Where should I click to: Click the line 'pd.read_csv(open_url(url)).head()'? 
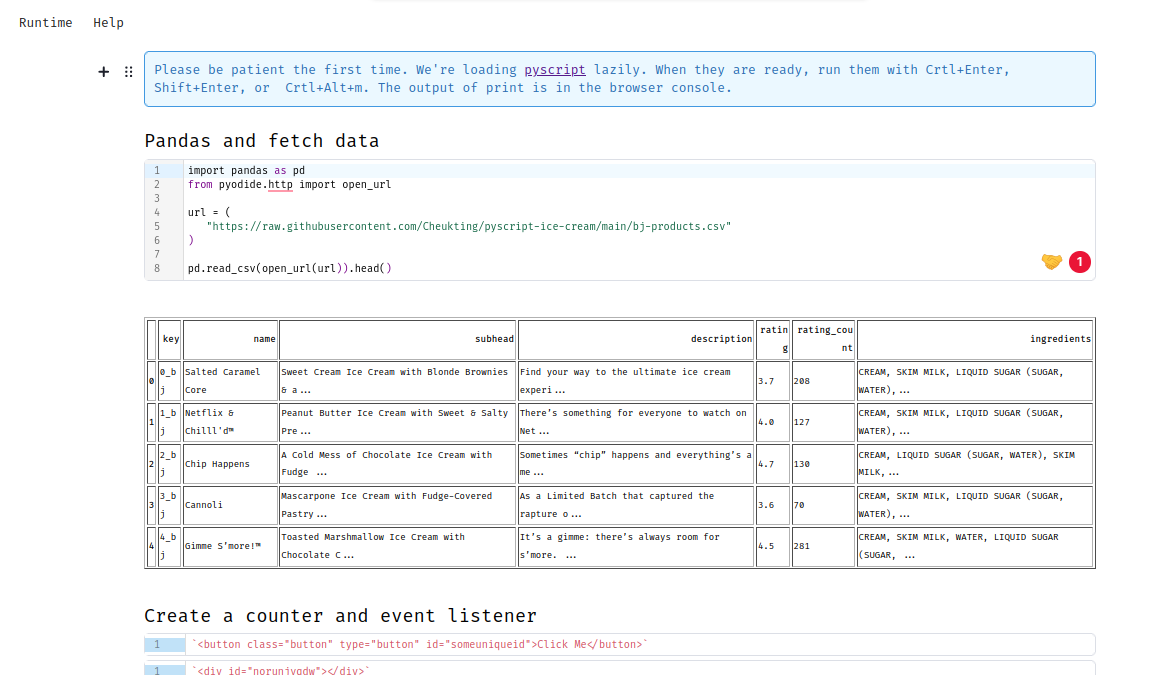click(x=290, y=268)
